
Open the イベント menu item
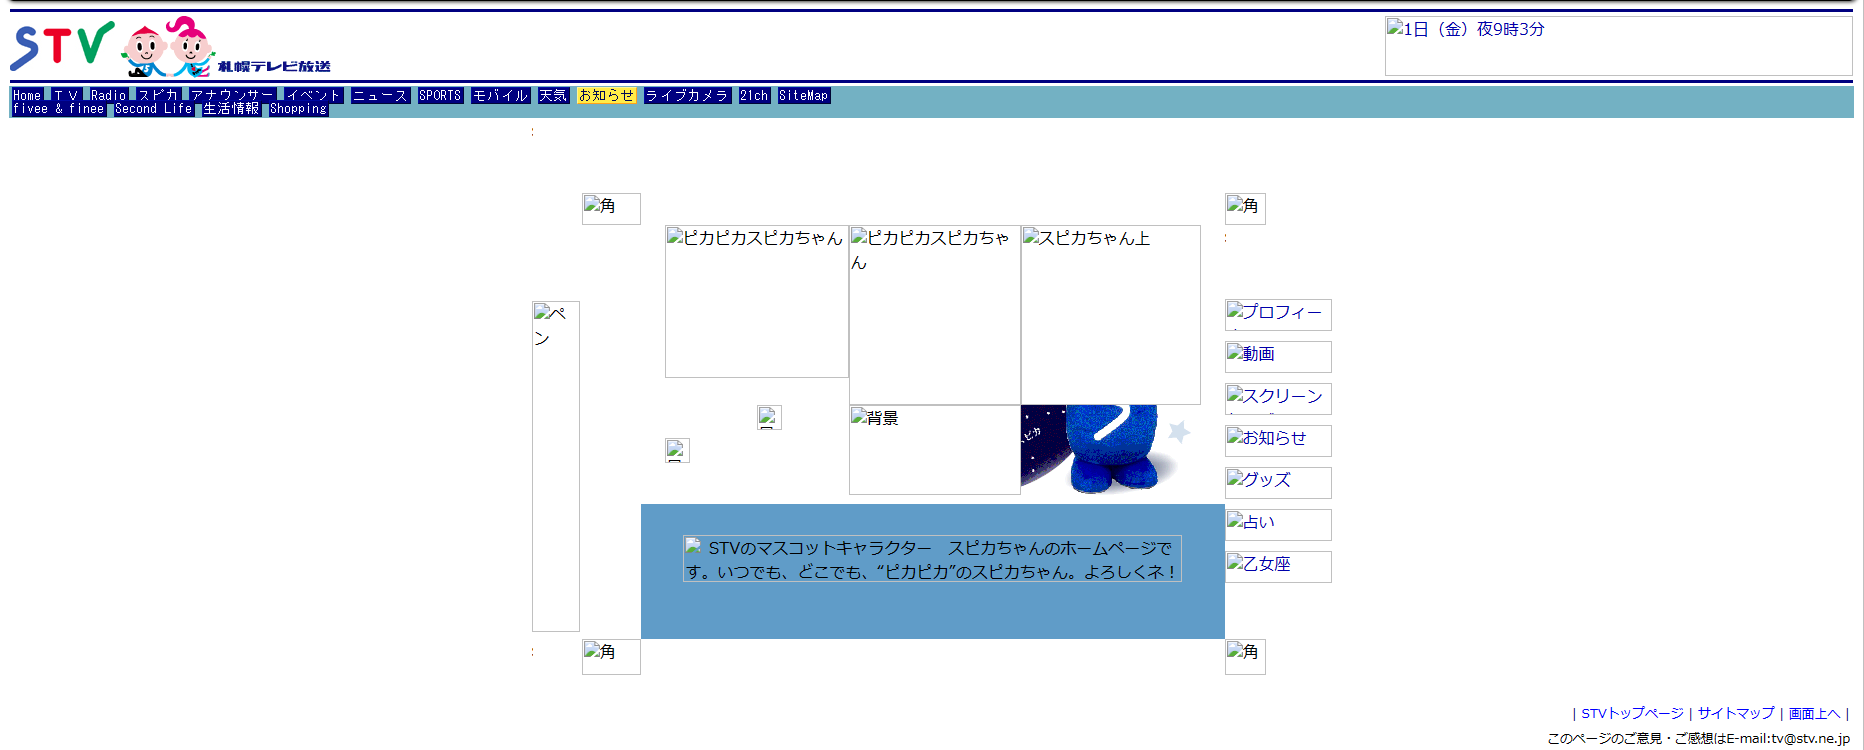tap(313, 96)
